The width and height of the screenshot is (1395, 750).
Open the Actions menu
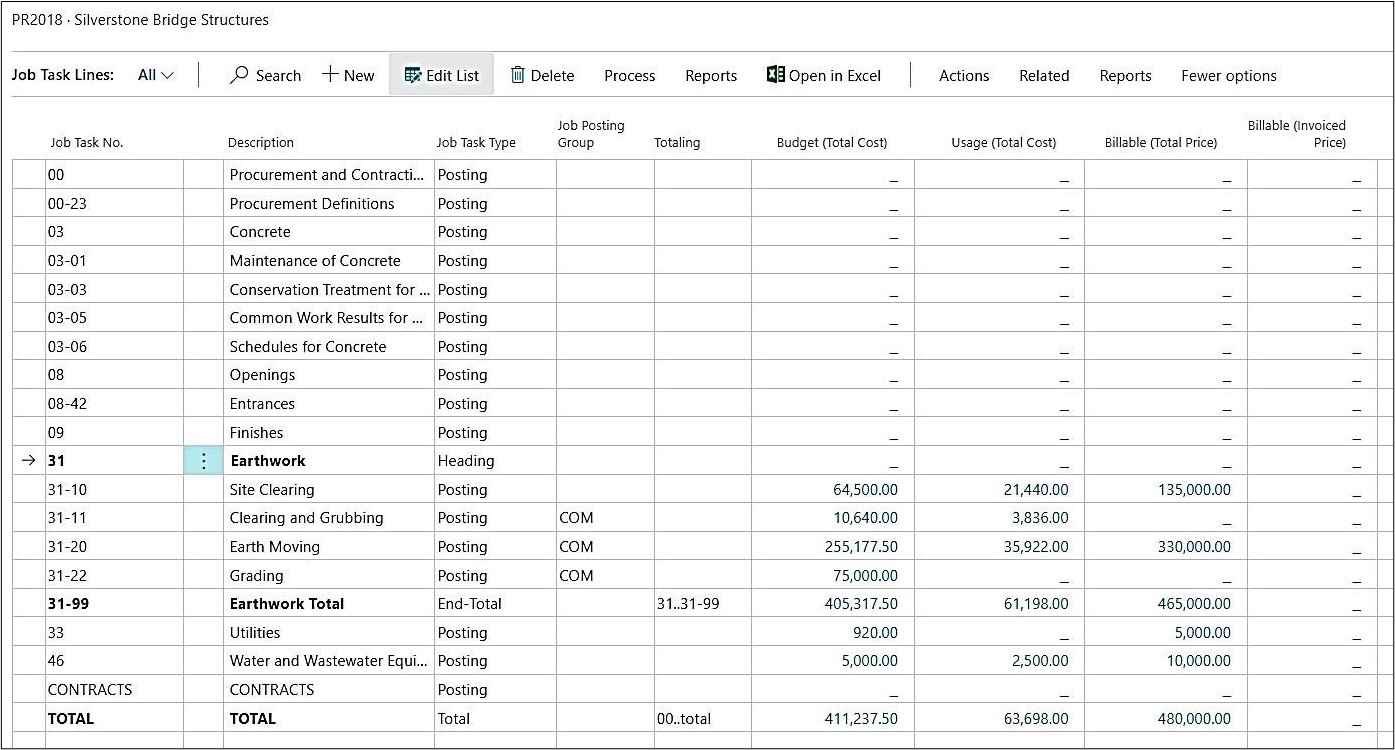pos(963,76)
